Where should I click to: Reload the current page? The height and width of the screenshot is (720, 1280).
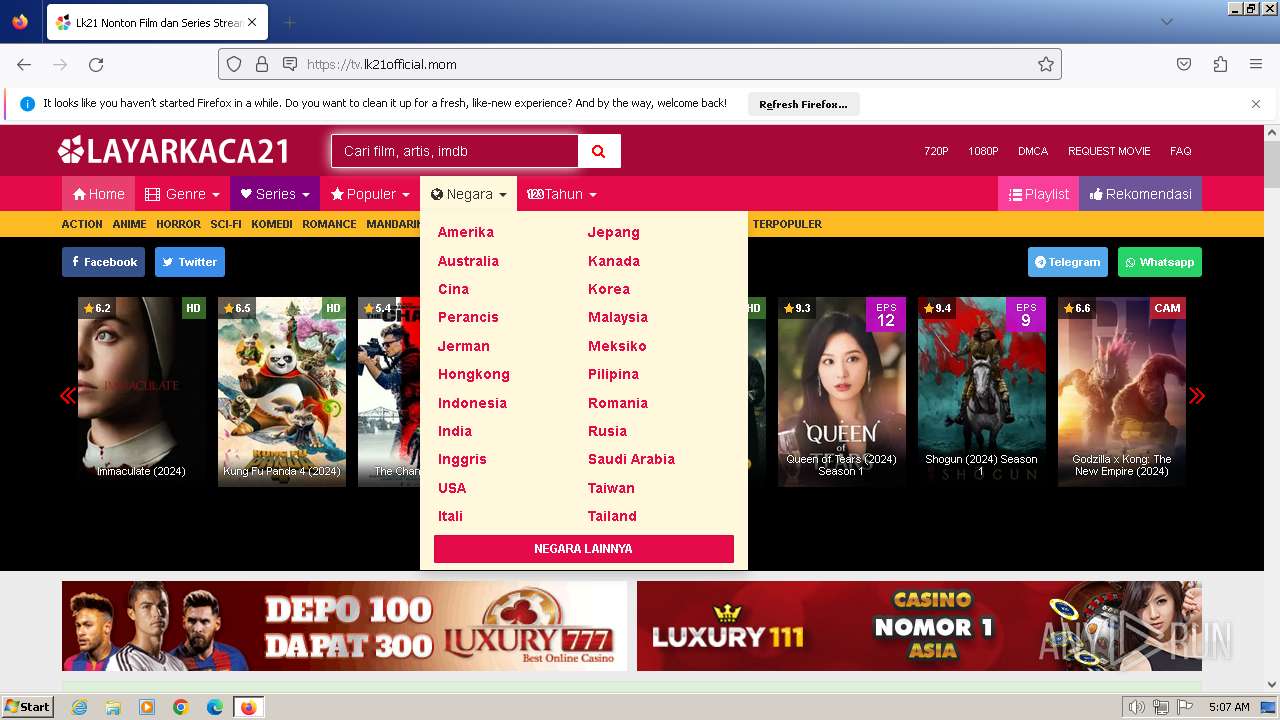coord(96,64)
